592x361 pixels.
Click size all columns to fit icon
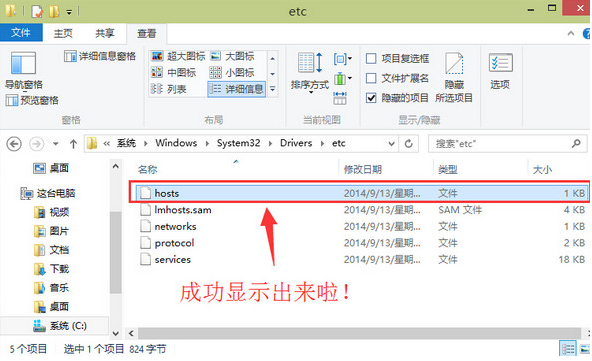pos(340,98)
